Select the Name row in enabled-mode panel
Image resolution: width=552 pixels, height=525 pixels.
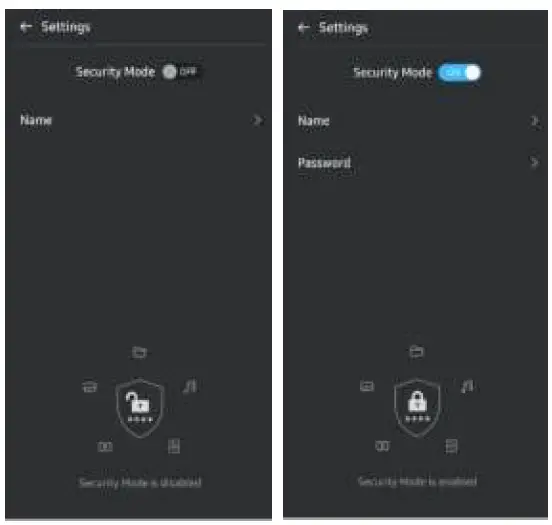pyautogui.click(x=415, y=121)
